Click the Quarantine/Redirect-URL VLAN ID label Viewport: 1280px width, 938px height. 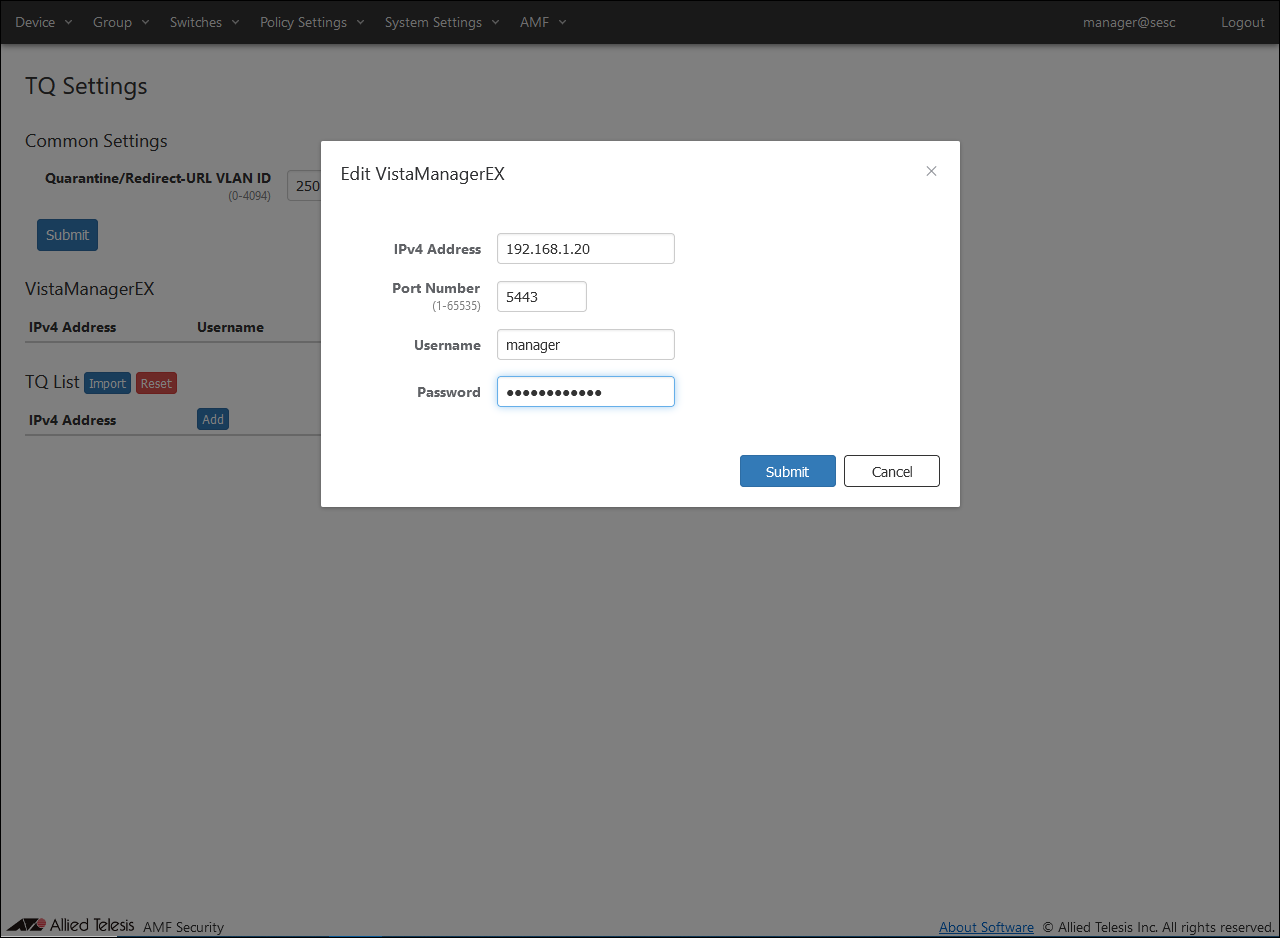[158, 178]
